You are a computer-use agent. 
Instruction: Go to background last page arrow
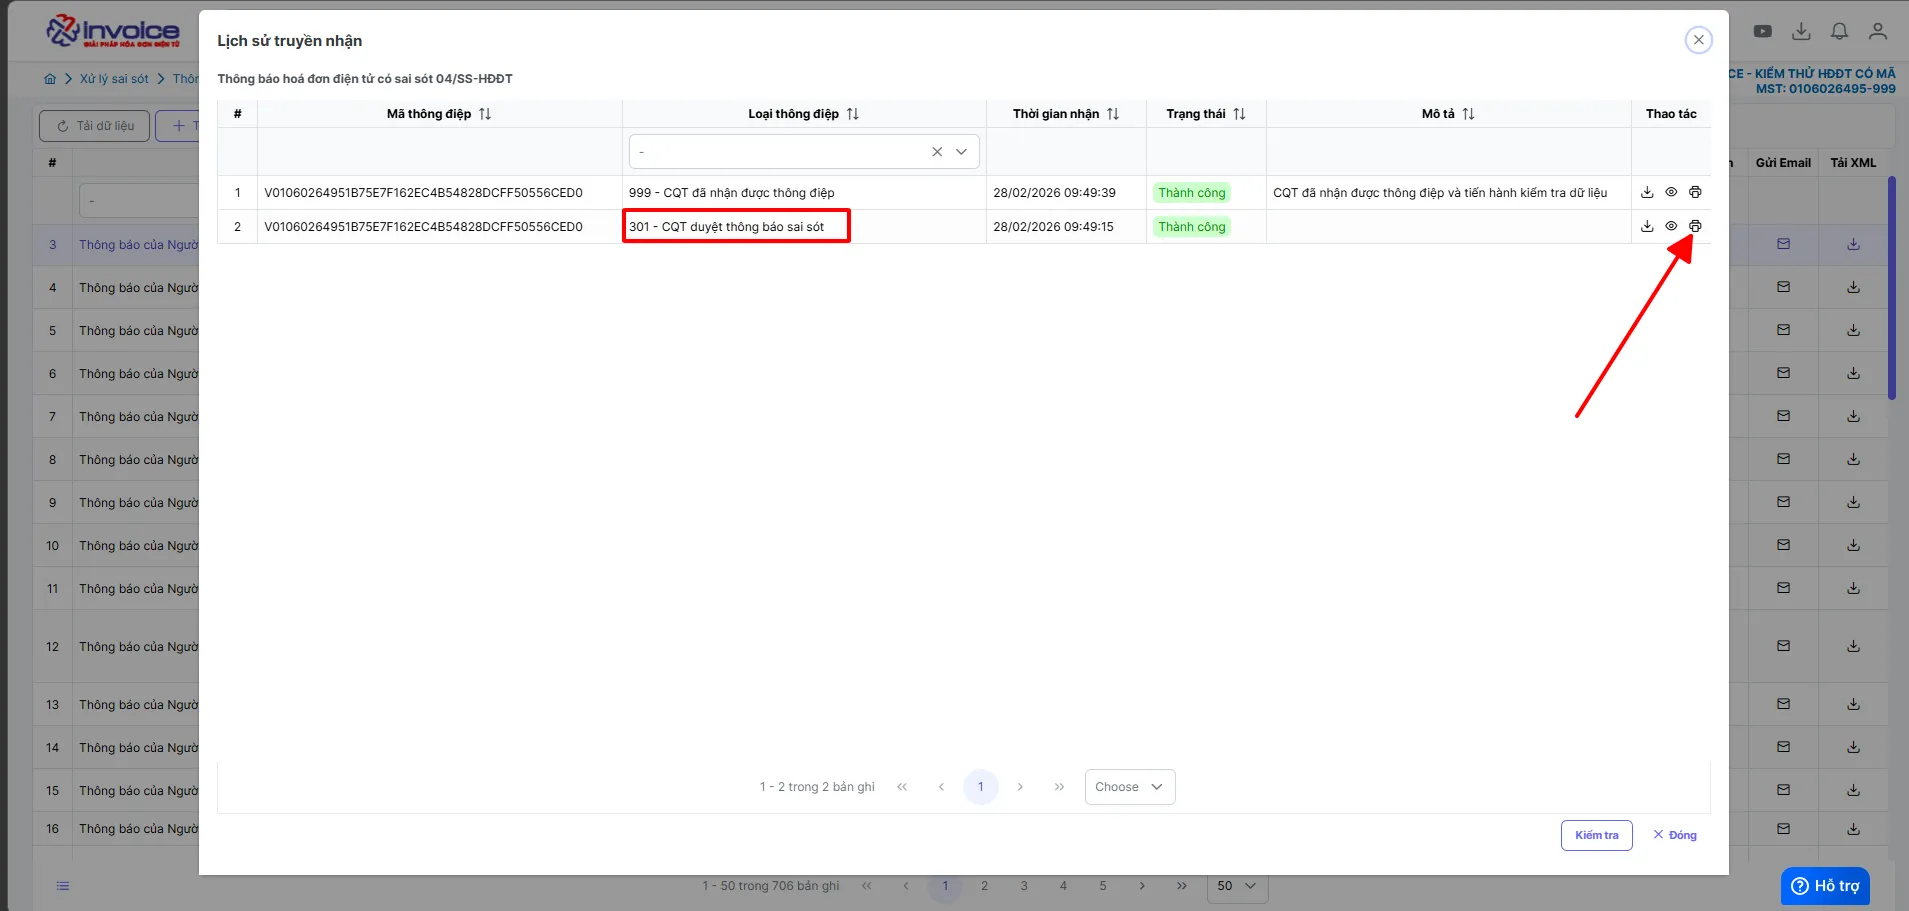point(1182,886)
